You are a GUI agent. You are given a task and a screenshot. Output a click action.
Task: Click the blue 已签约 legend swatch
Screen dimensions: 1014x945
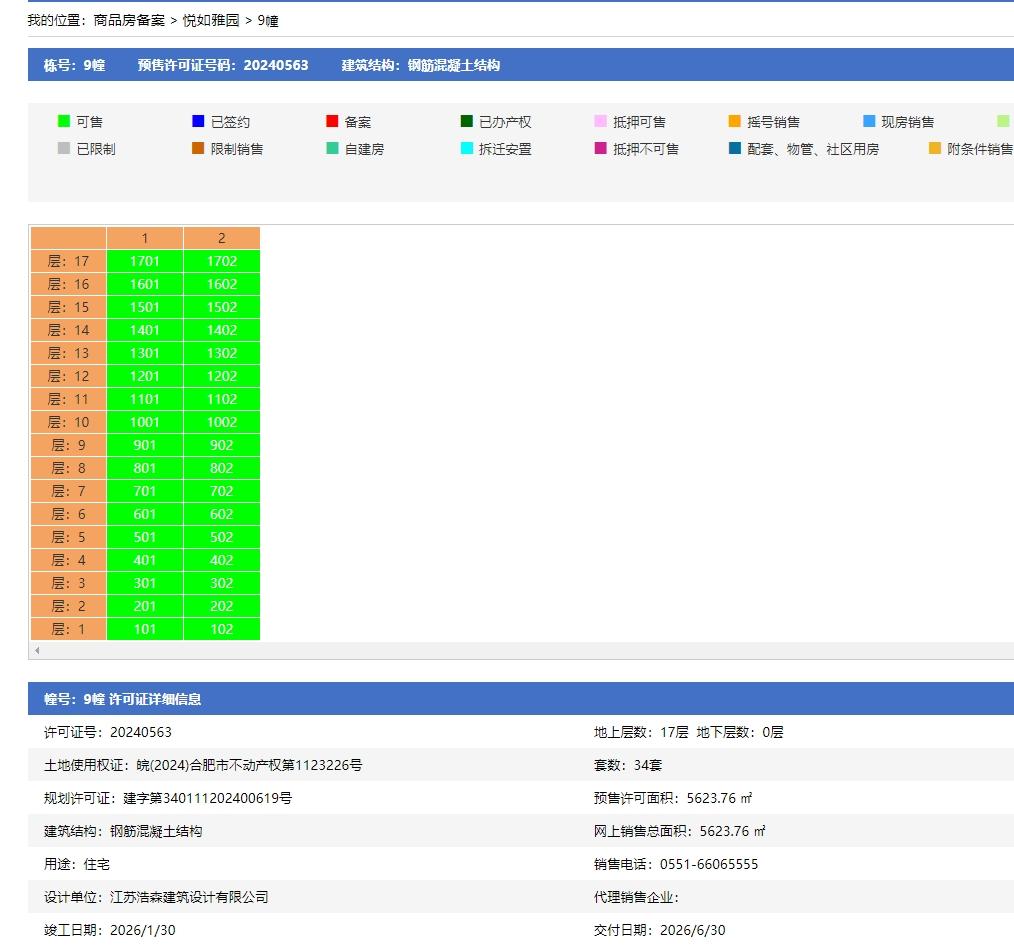[199, 121]
